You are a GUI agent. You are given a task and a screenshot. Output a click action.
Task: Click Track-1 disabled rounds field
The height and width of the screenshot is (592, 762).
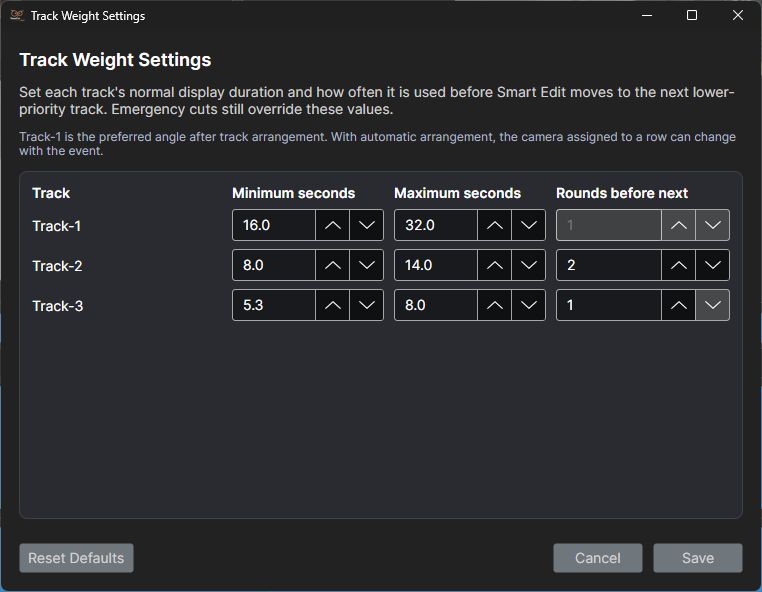pos(609,225)
